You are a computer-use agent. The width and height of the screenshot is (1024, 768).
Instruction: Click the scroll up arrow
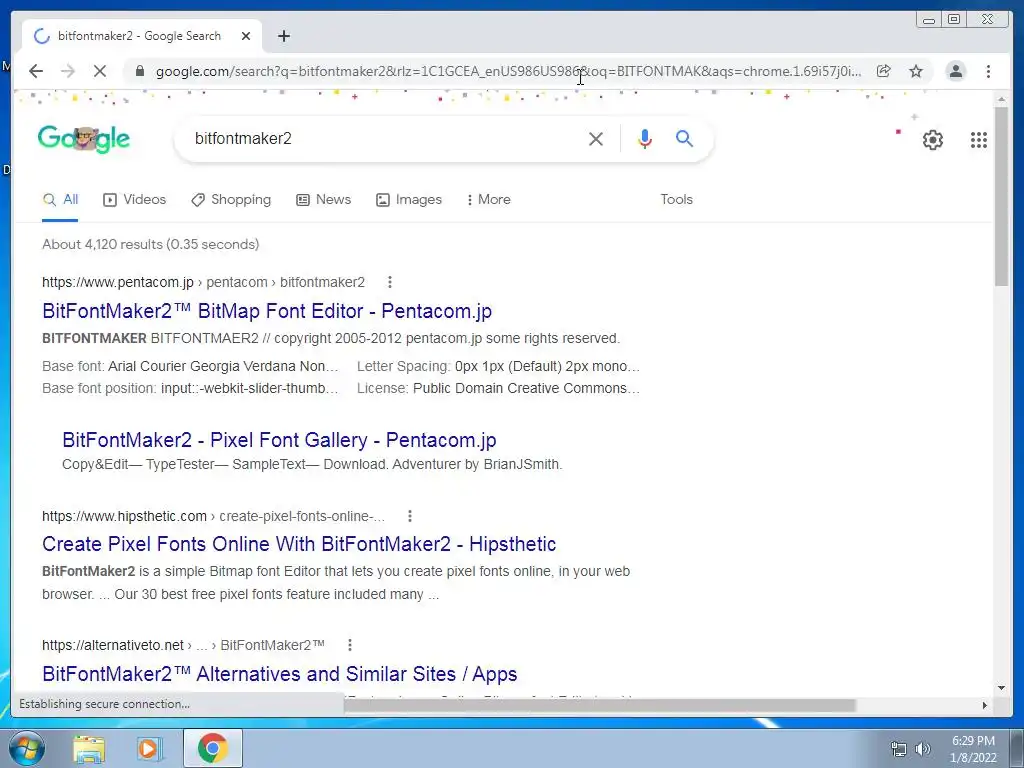[x=1001, y=99]
